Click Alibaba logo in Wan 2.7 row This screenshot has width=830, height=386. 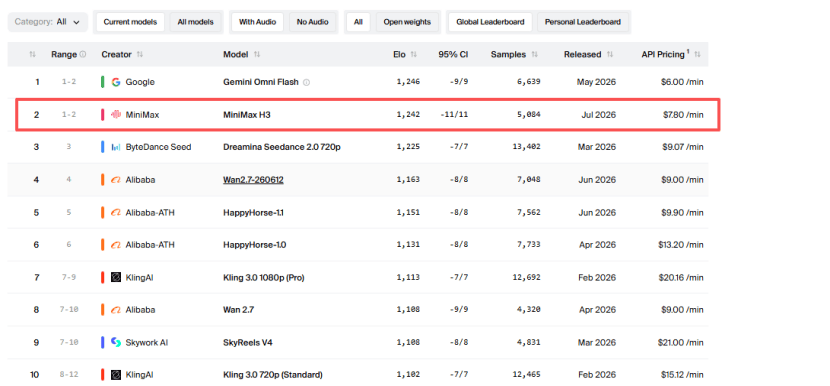(116, 310)
